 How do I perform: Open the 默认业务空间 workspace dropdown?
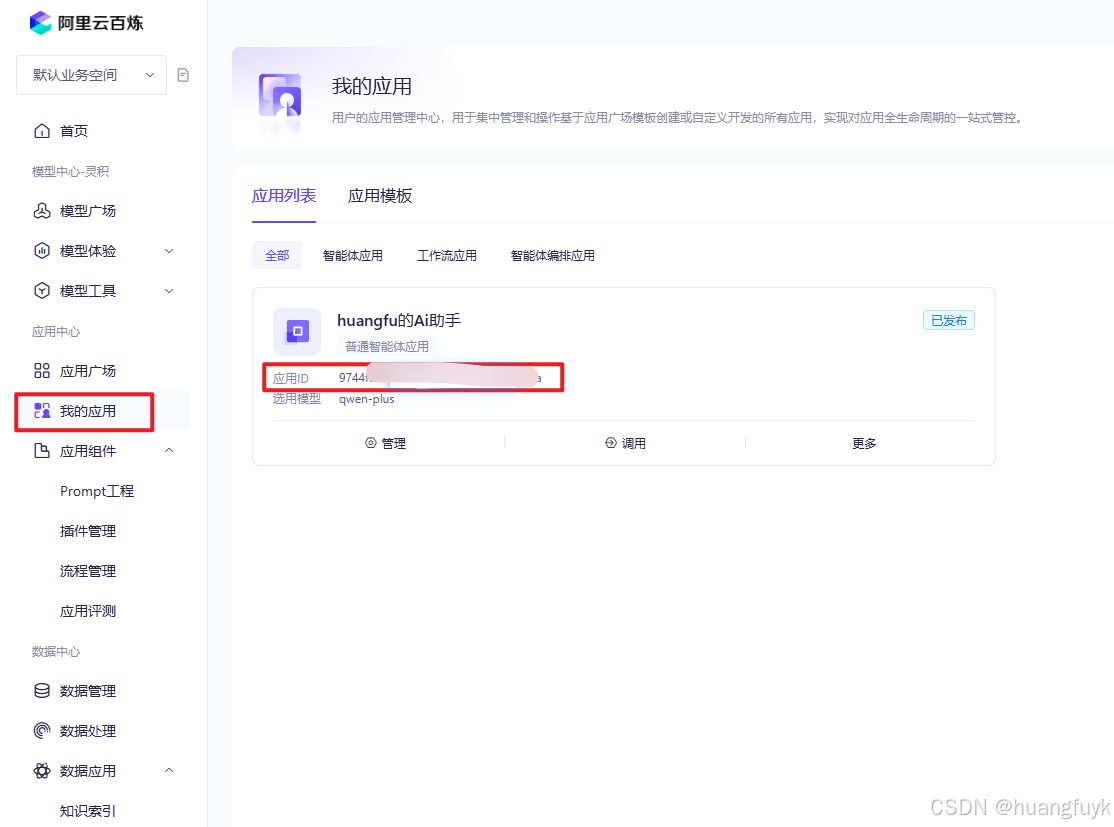[91, 75]
